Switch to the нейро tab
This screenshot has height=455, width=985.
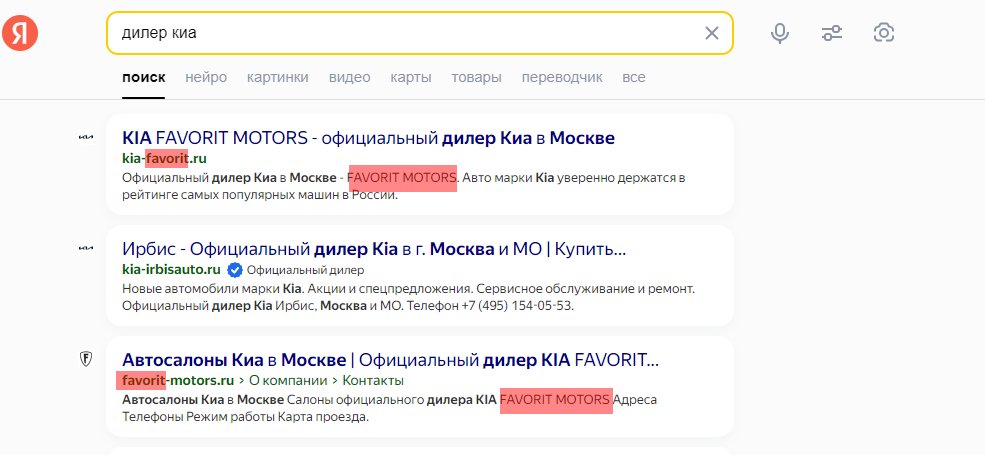click(x=206, y=77)
